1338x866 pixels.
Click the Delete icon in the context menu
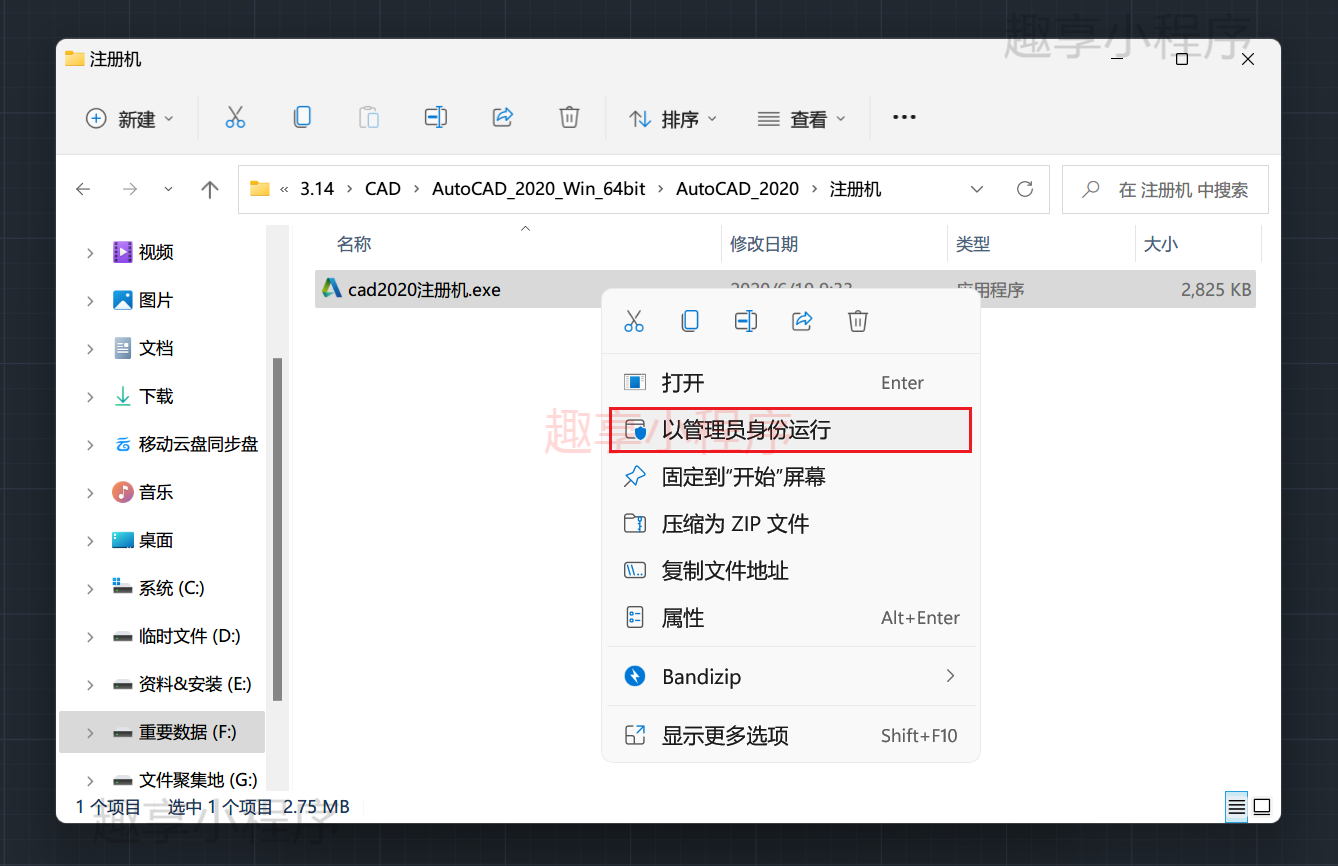858,321
